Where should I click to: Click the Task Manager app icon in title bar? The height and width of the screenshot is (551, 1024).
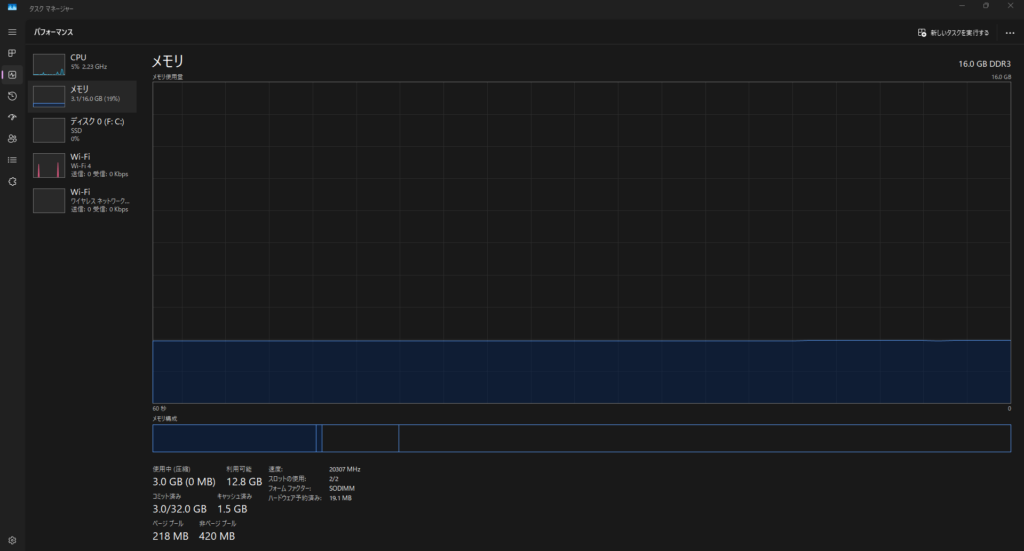tap(11, 7)
